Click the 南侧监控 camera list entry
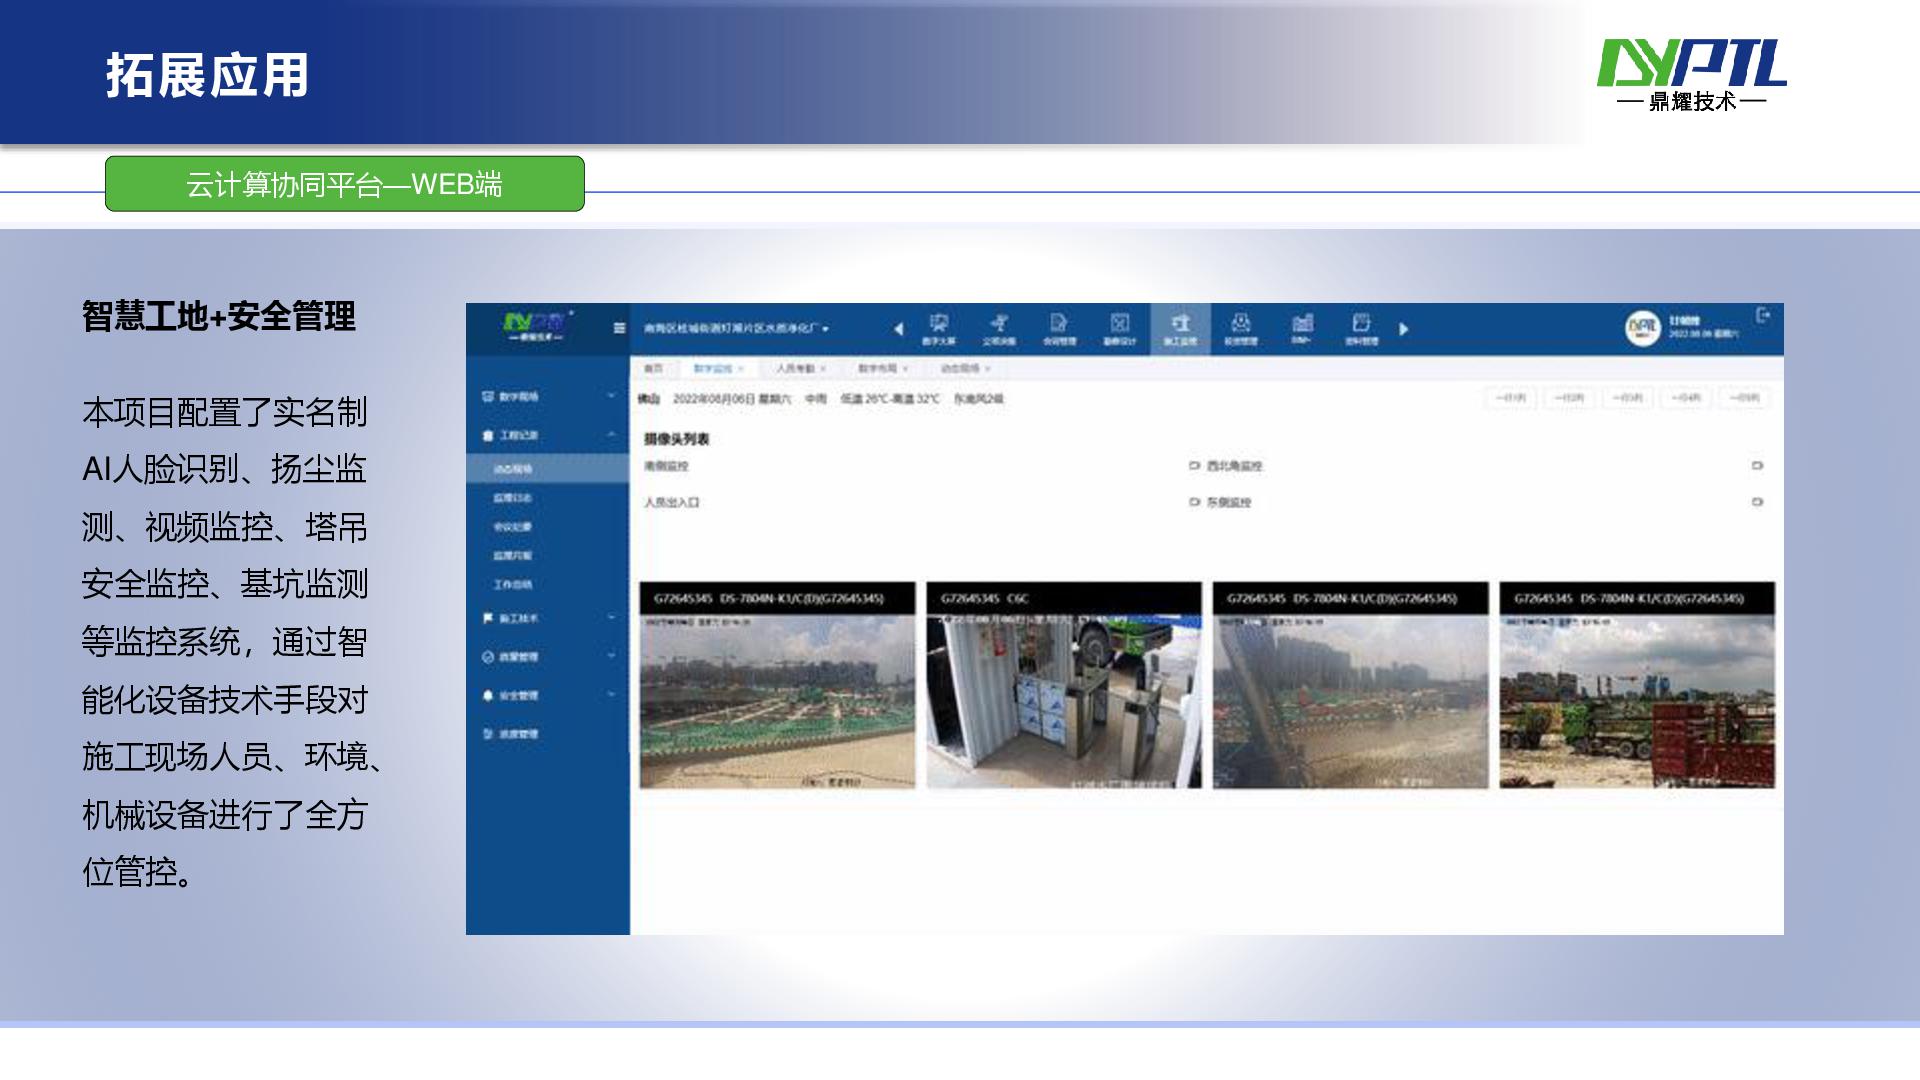The width and height of the screenshot is (1920, 1080). (x=667, y=466)
